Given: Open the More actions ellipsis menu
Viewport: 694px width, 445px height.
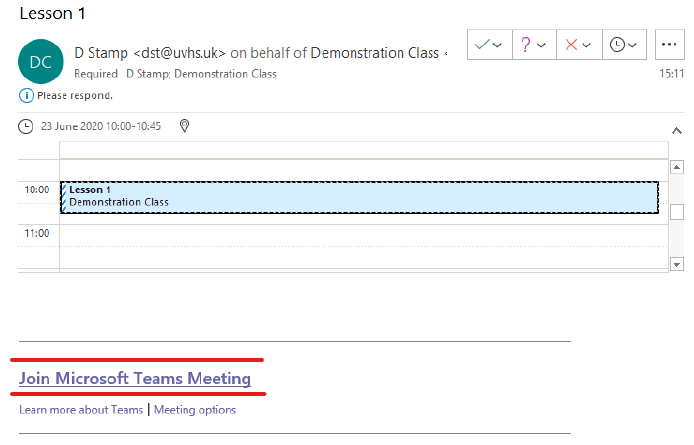Looking at the screenshot, I should pyautogui.click(x=669, y=45).
